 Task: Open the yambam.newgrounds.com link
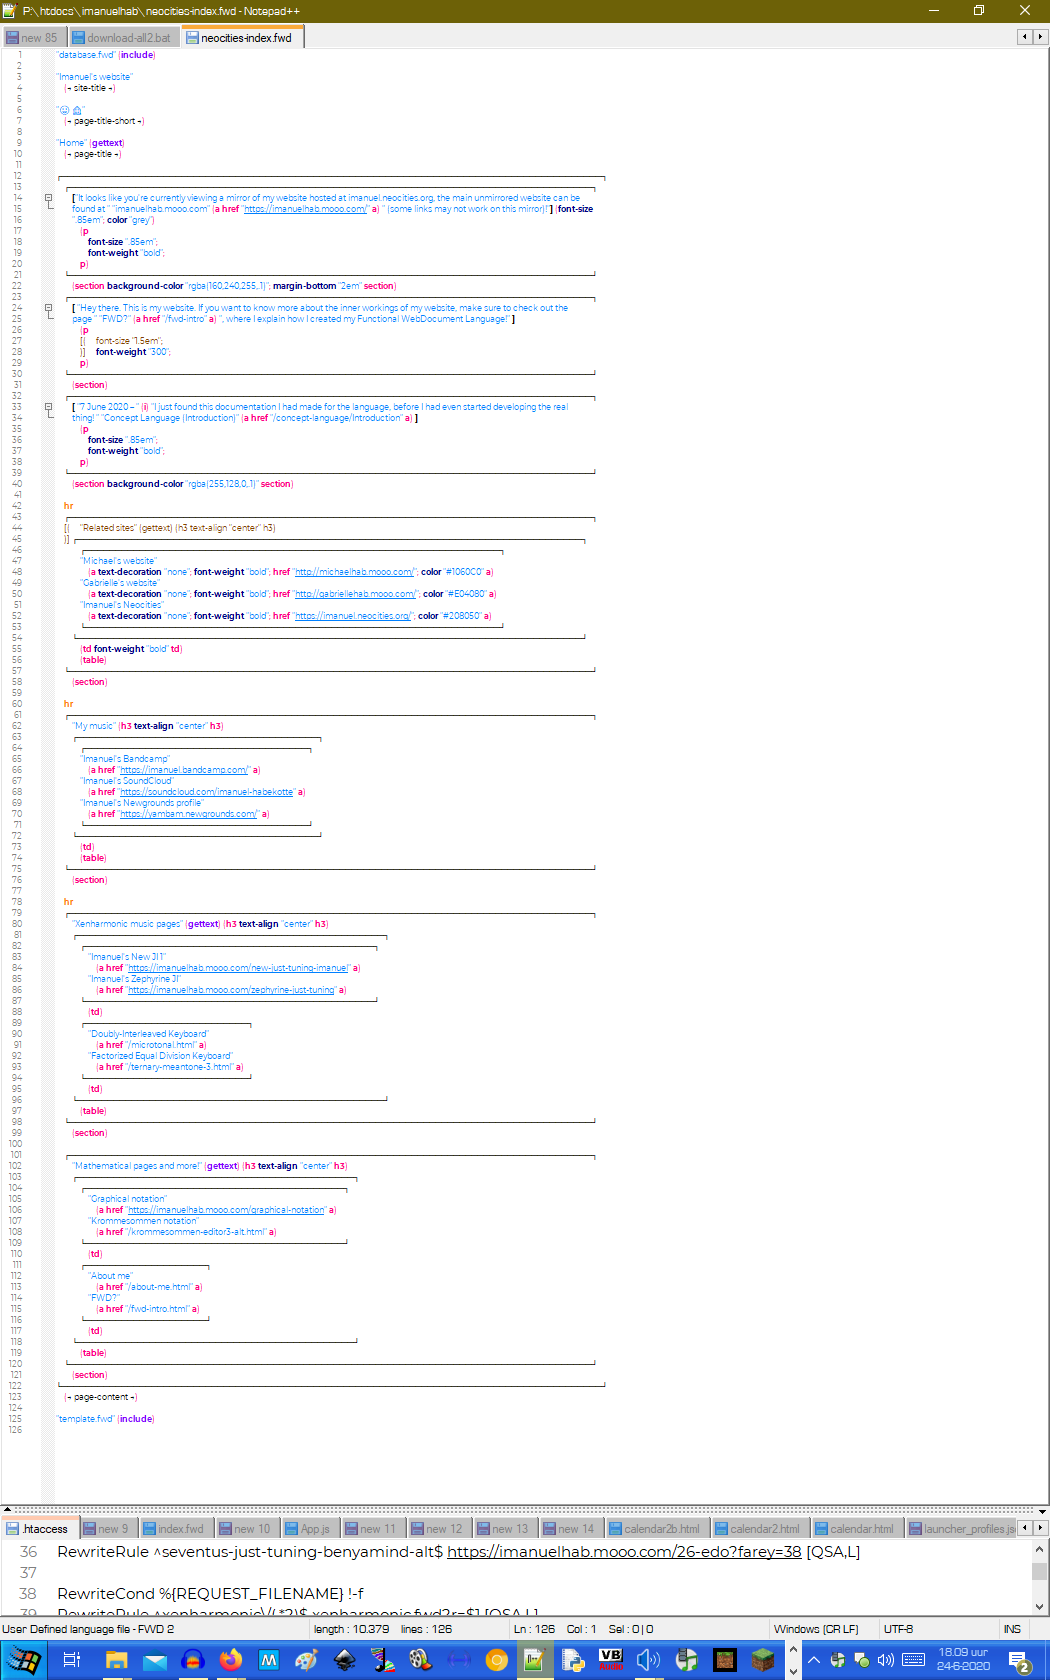tap(188, 814)
